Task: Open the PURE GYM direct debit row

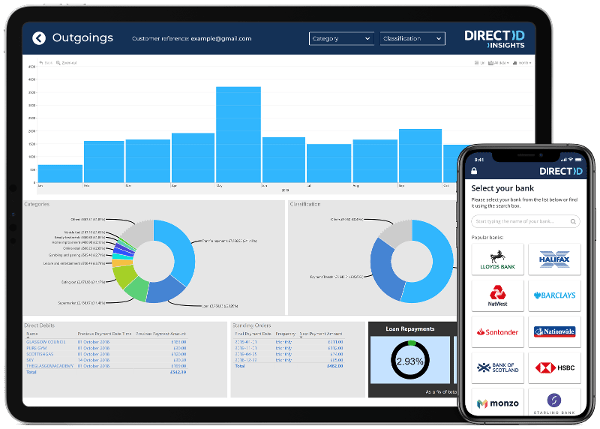Action: pos(106,348)
